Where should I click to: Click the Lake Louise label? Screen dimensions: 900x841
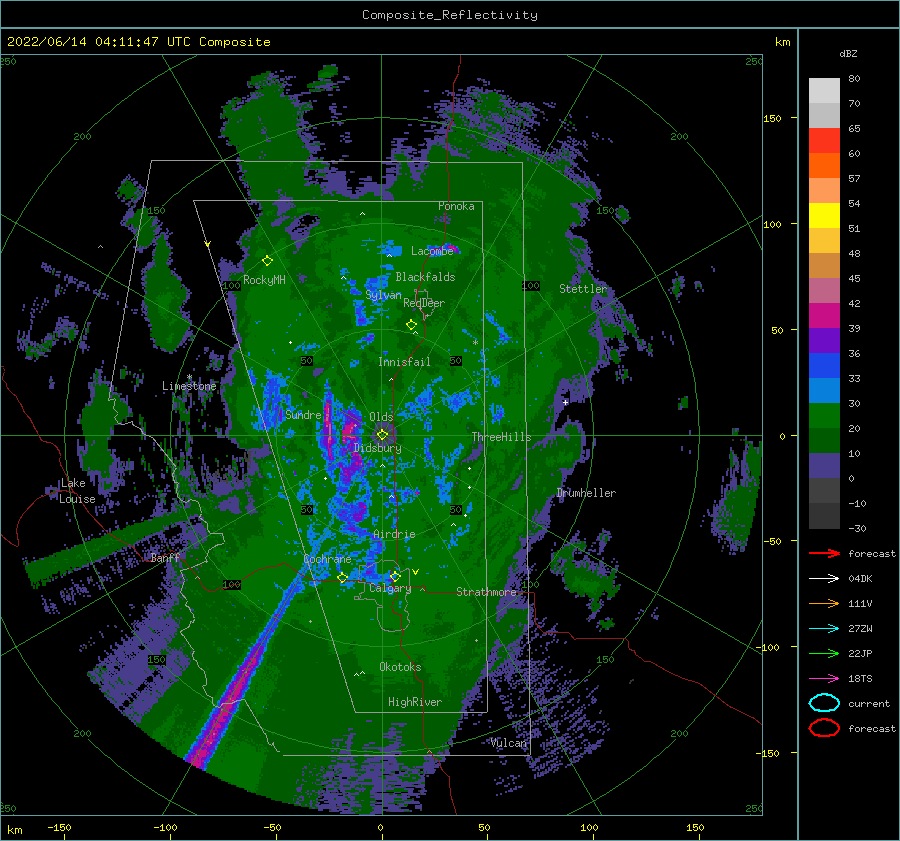click(x=77, y=491)
